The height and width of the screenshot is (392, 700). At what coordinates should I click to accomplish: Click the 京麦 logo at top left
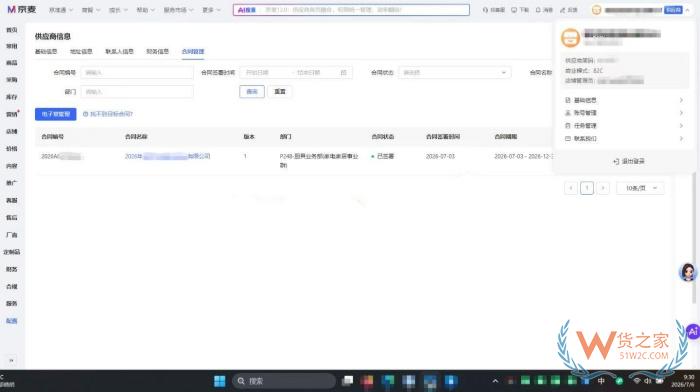pos(21,9)
